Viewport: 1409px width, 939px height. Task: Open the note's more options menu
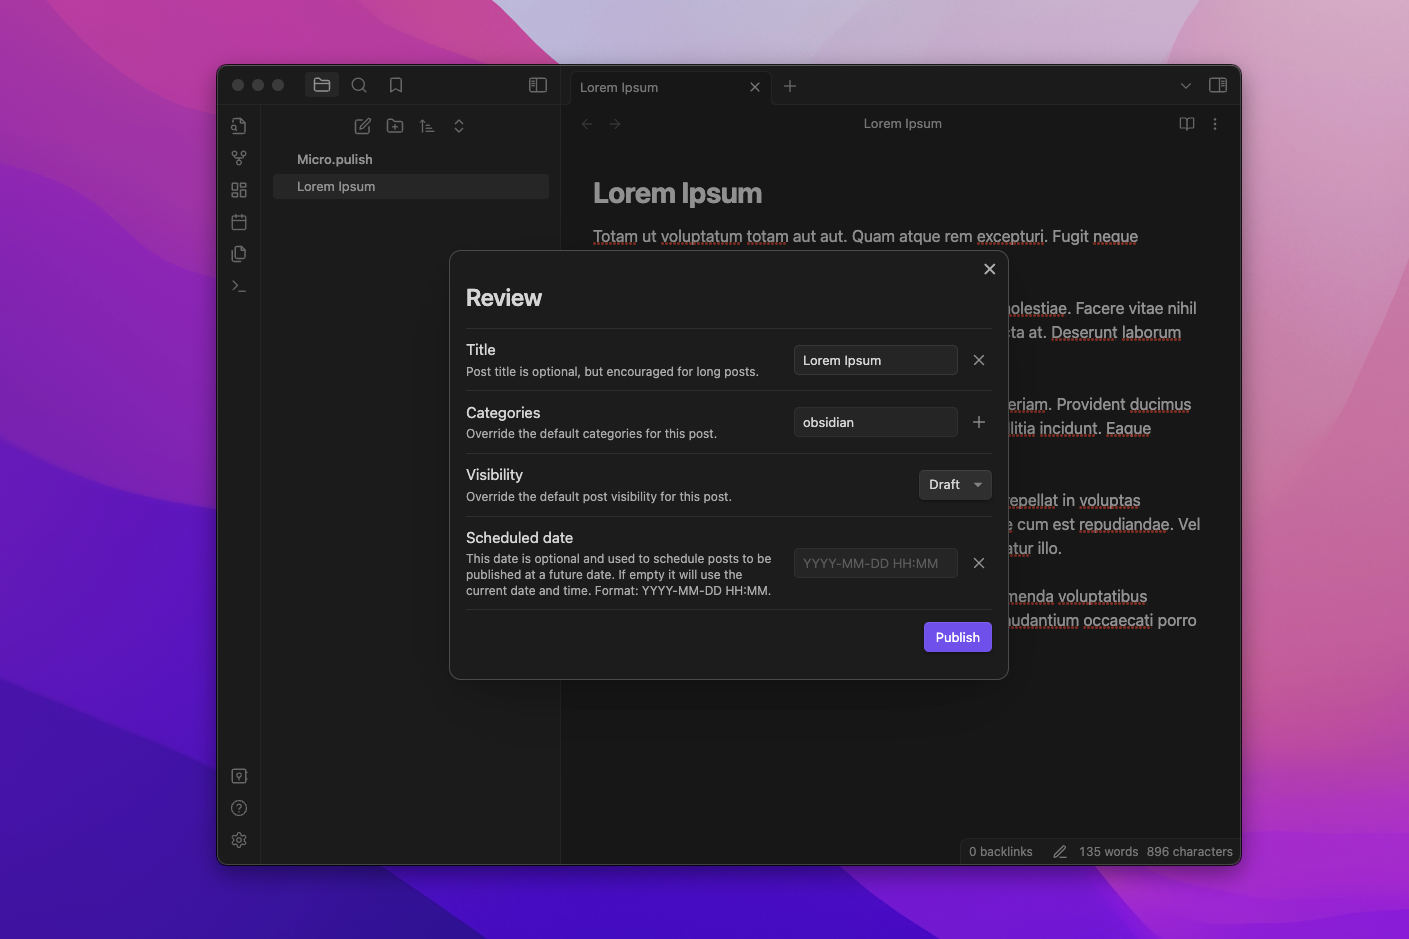[1215, 123]
